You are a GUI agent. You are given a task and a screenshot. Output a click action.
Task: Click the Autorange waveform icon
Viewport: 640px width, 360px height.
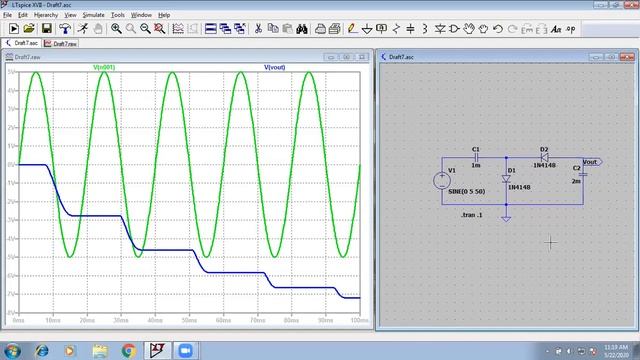point(178,29)
